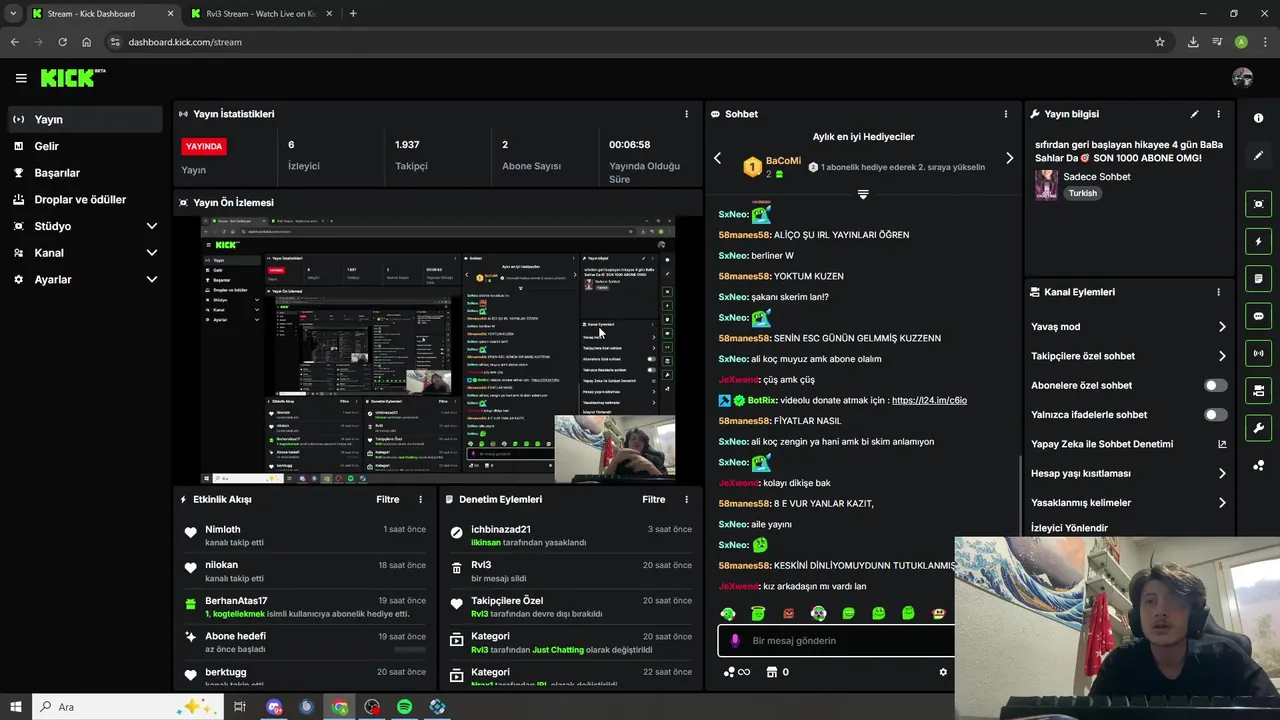This screenshot has width=1280, height=720.
Task: Click BaCoMi top gifter name
Action: pos(783,161)
